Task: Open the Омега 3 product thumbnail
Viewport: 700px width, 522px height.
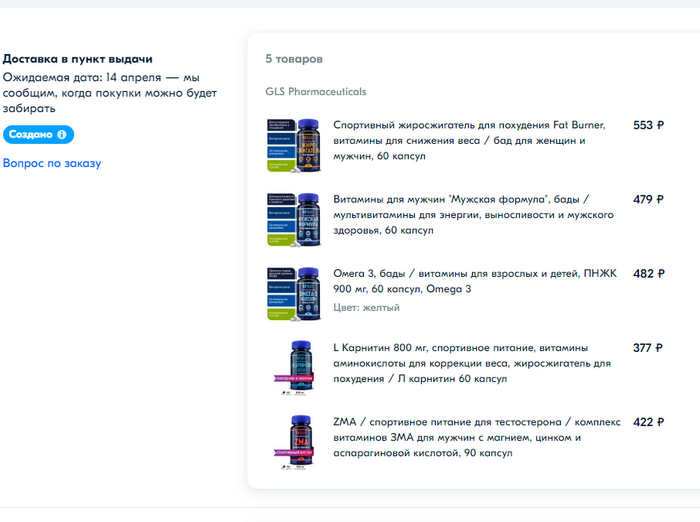Action: coord(294,293)
